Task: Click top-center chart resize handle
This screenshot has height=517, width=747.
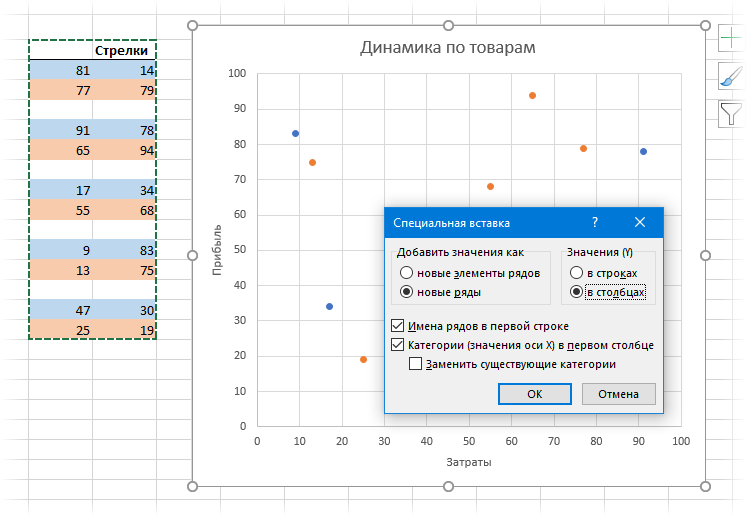Action: point(448,25)
